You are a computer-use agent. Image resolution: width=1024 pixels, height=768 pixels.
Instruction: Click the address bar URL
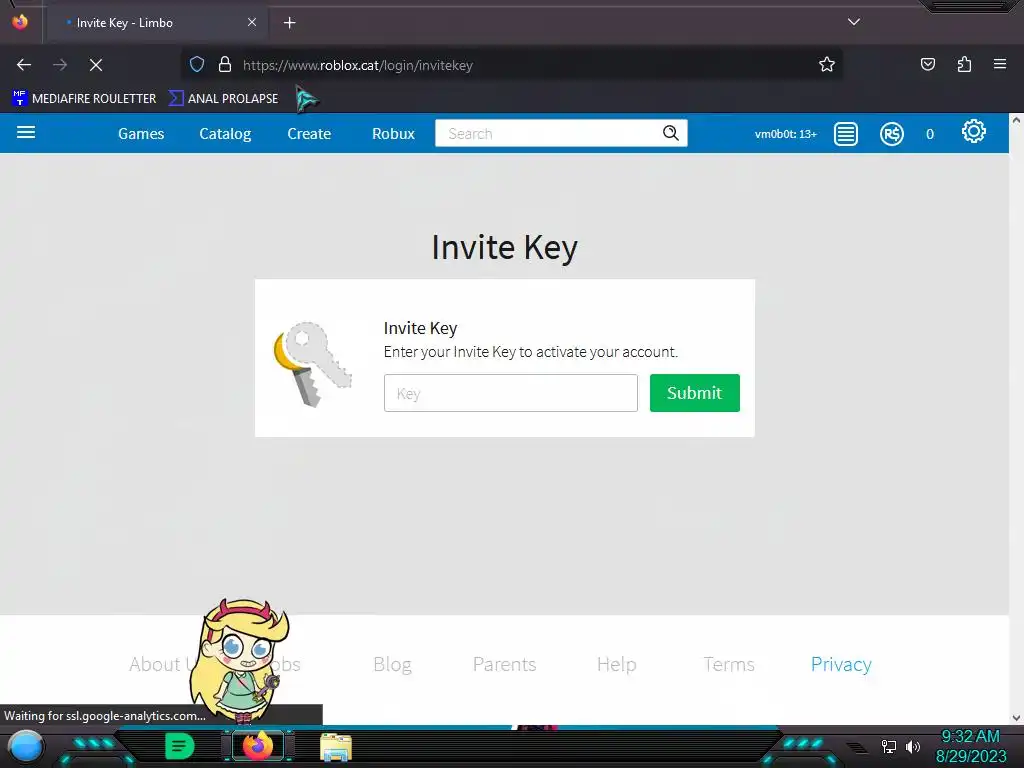[x=358, y=65]
